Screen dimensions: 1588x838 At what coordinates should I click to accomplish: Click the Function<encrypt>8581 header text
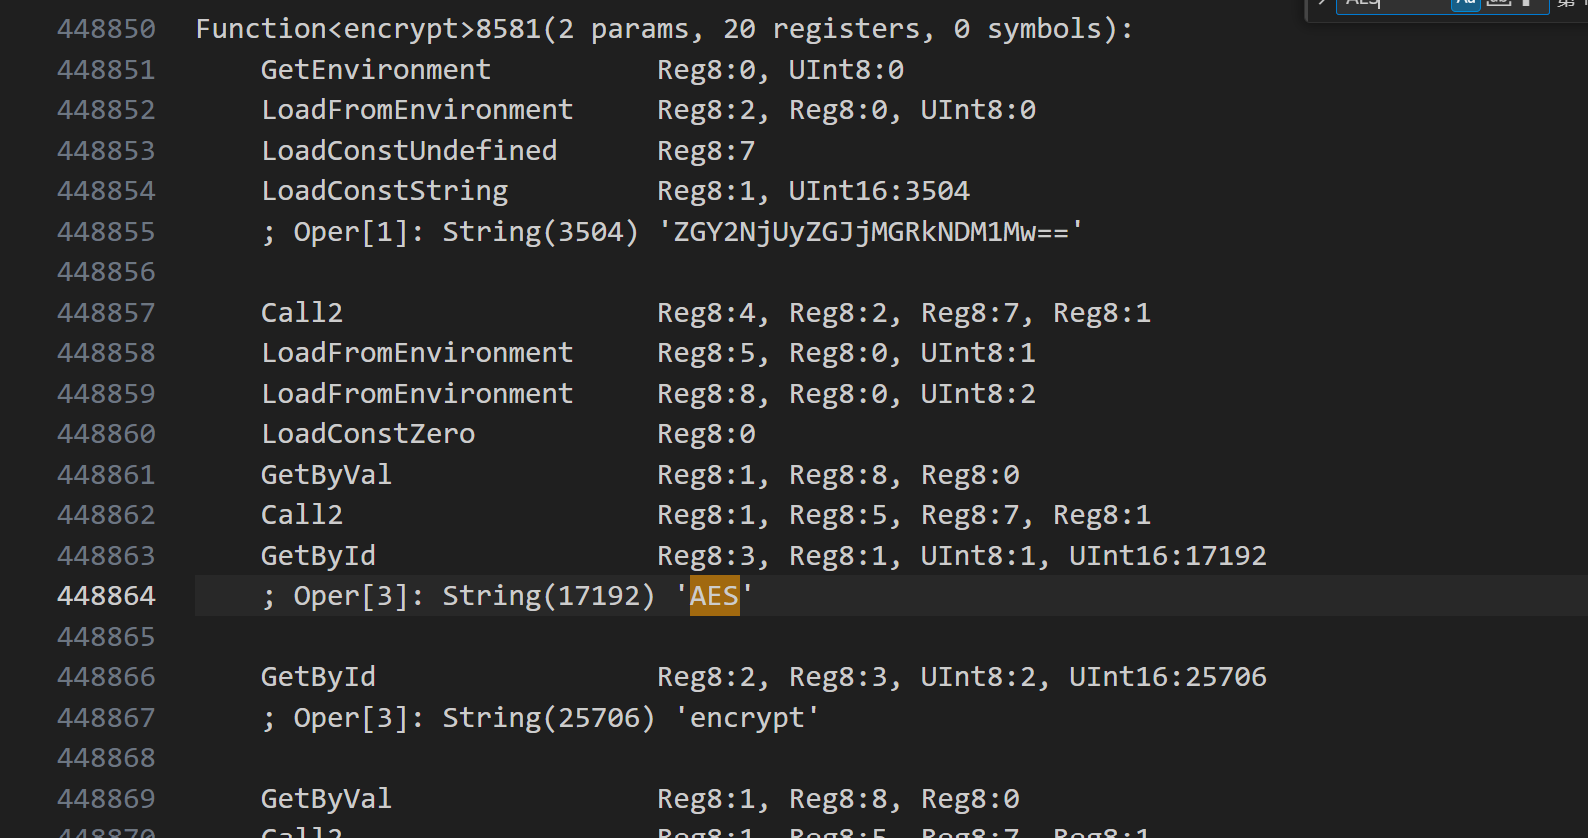click(368, 29)
